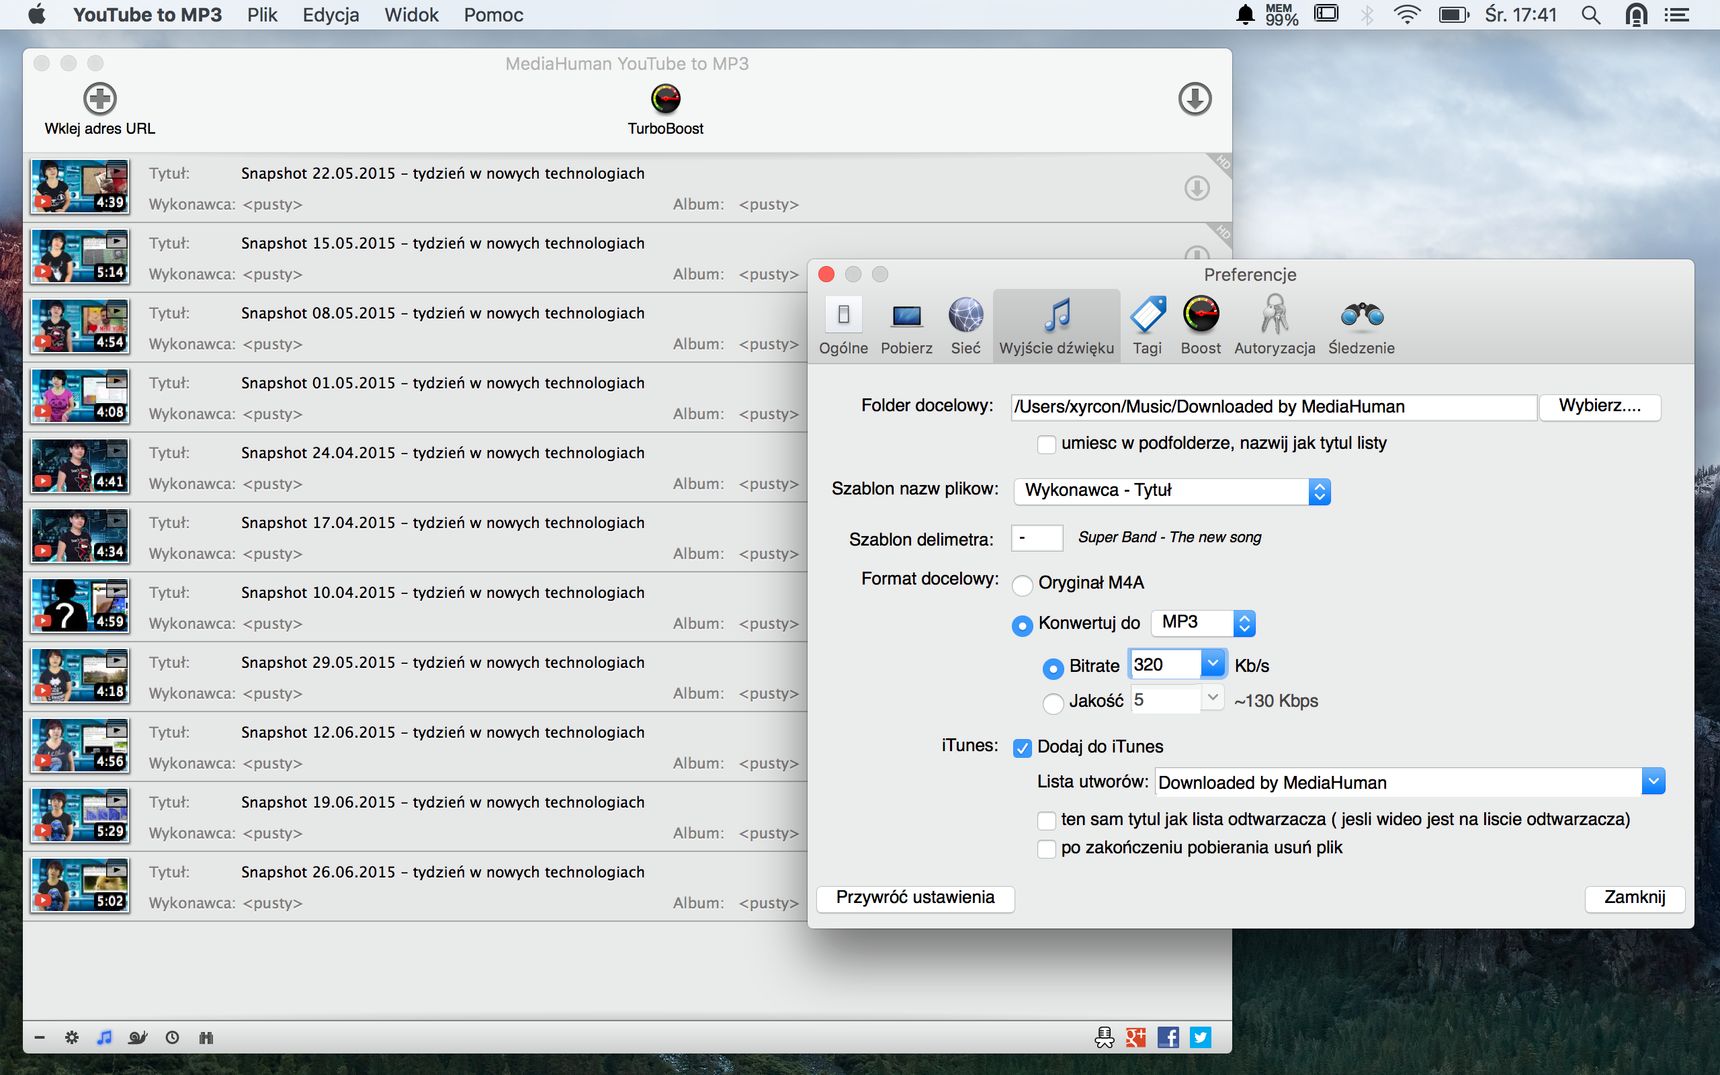Click the minus remove icon in bottom bar
Viewport: 1720px width, 1075px height.
pyautogui.click(x=39, y=1038)
